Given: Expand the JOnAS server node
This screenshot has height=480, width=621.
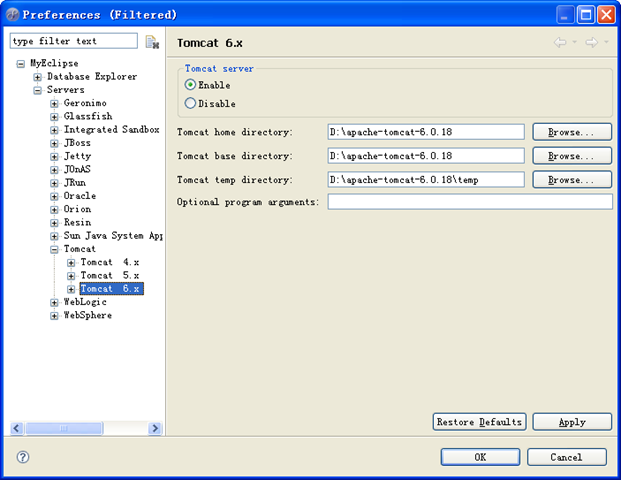Looking at the screenshot, I should [x=54, y=170].
